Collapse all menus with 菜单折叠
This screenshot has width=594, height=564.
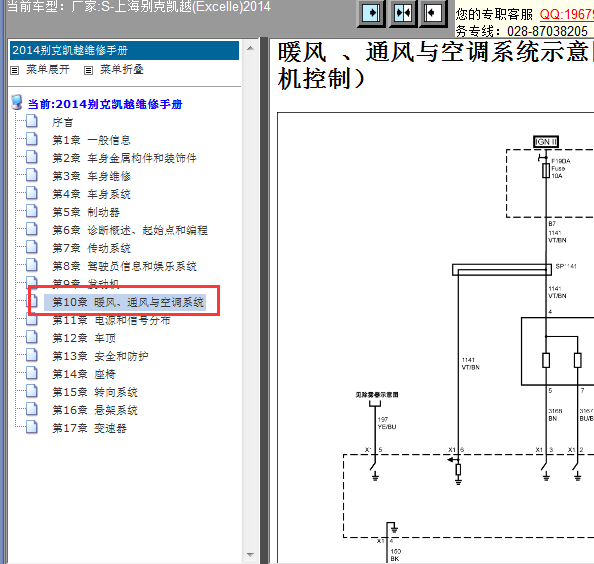pos(122,70)
